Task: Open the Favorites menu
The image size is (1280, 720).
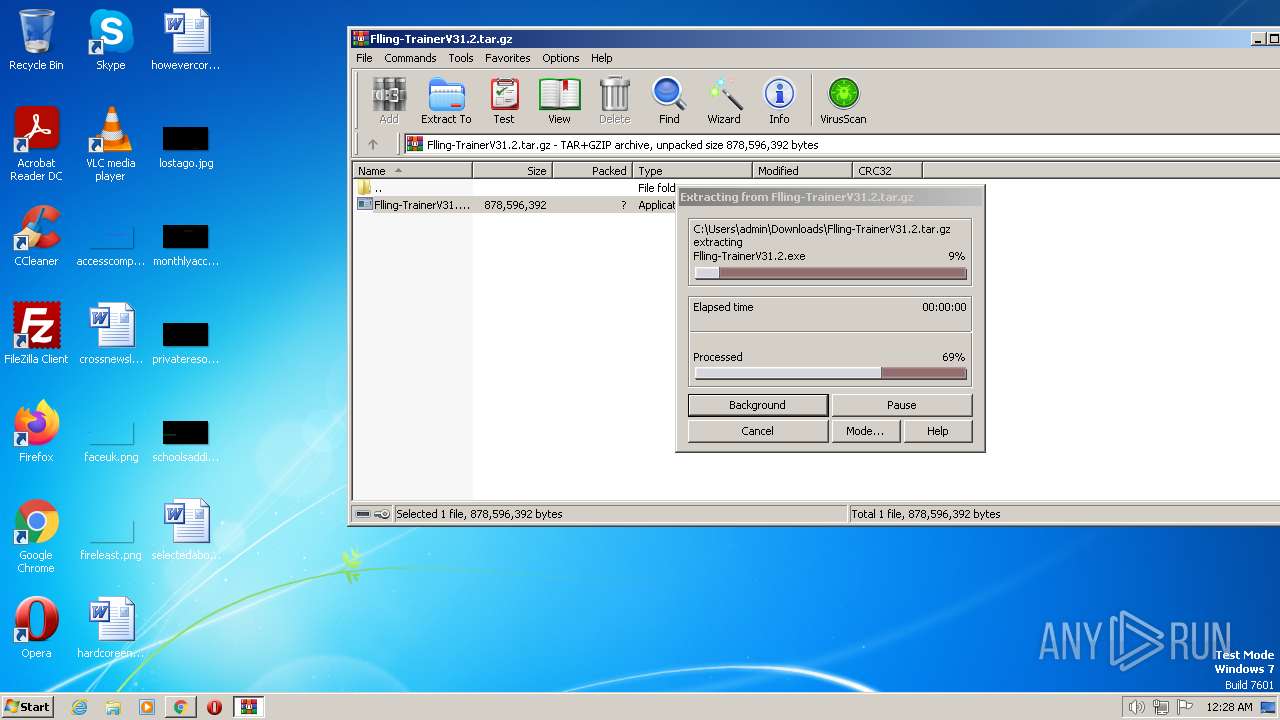Action: (507, 58)
